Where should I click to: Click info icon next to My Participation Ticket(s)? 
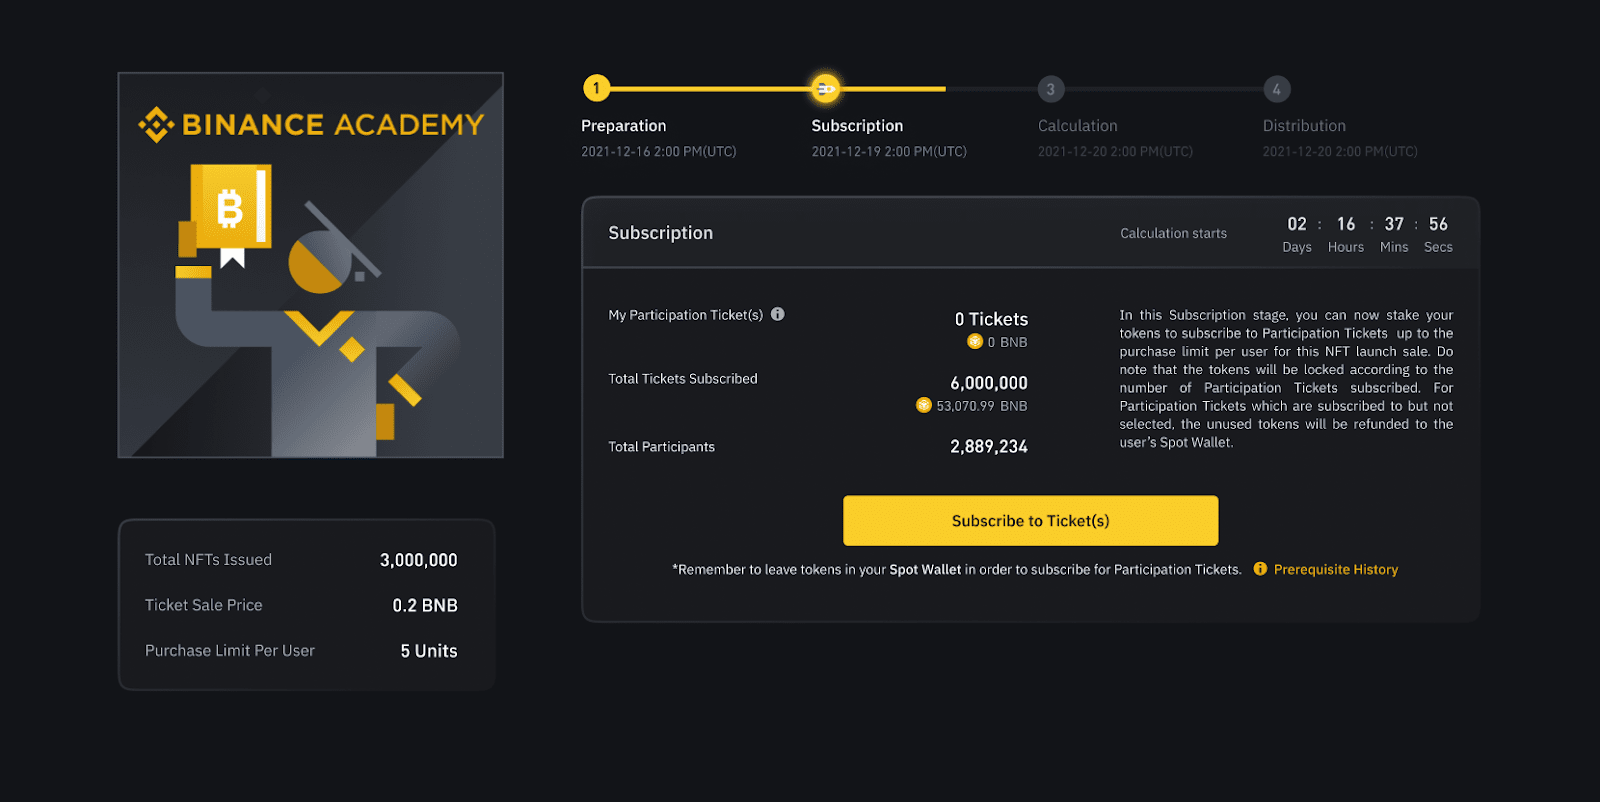click(777, 314)
